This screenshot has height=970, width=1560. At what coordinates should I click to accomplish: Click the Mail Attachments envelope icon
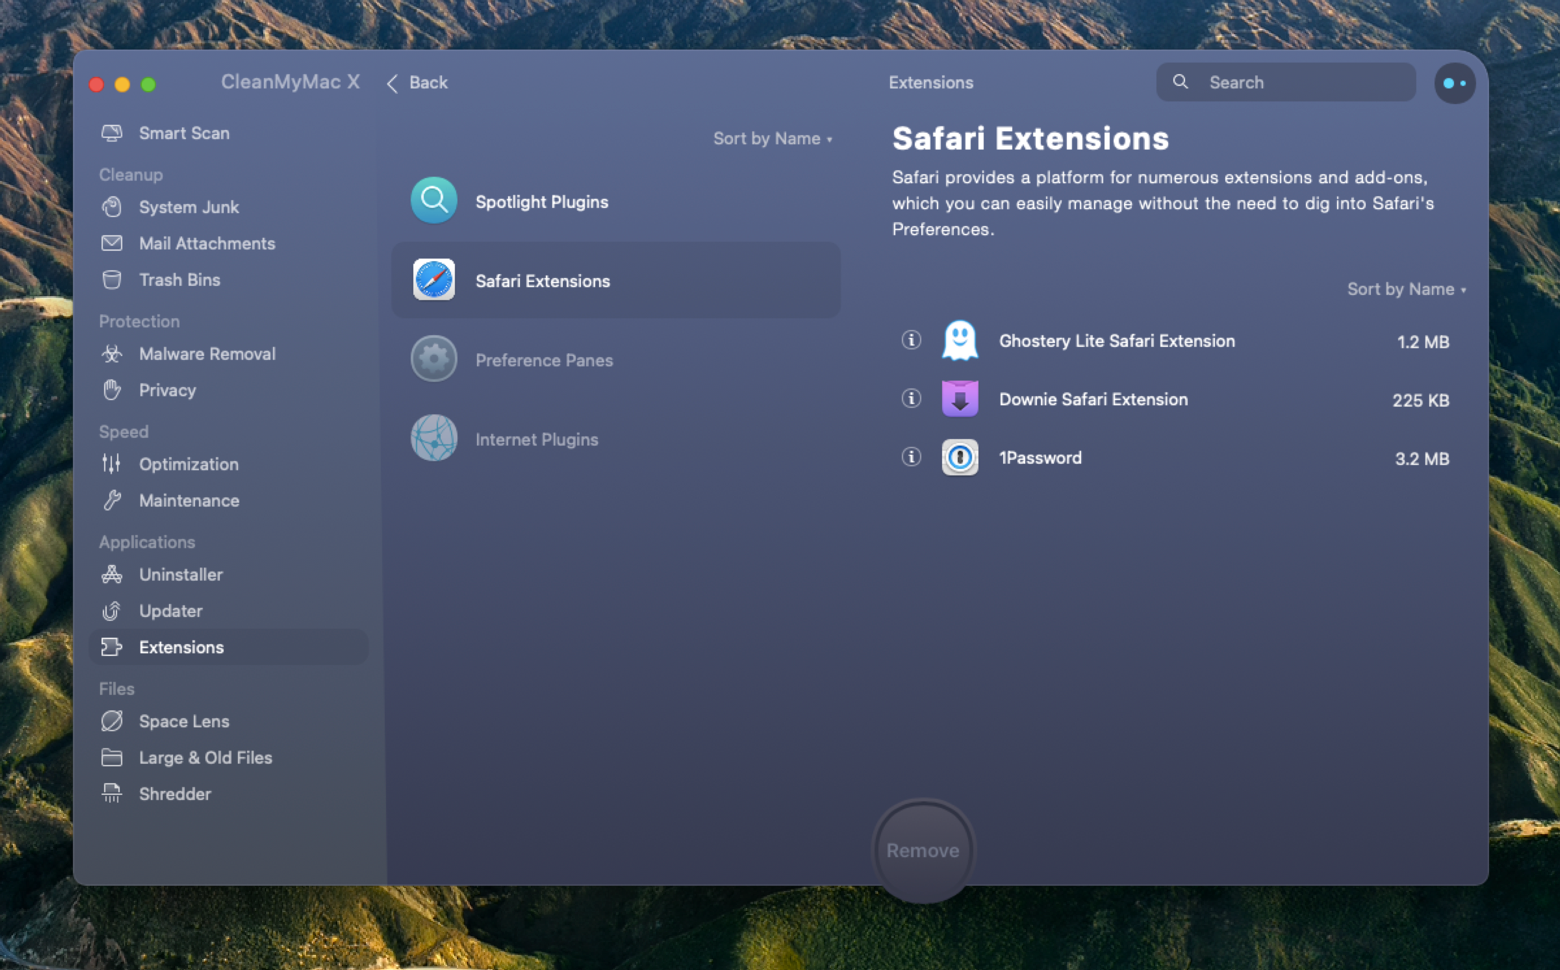pyautogui.click(x=112, y=243)
